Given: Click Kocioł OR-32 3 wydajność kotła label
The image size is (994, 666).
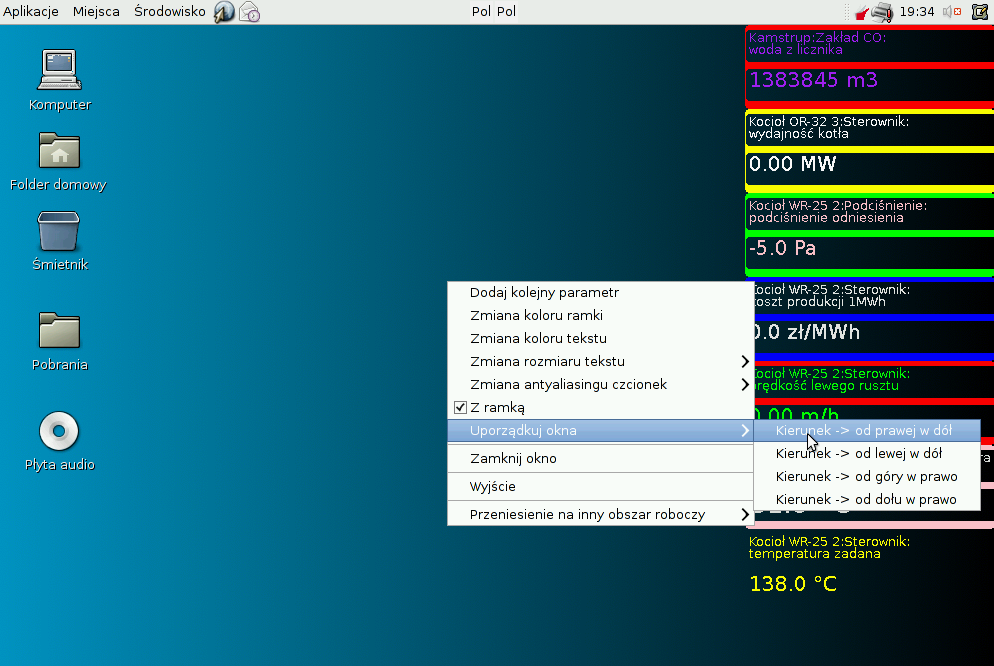Looking at the screenshot, I should [829, 128].
